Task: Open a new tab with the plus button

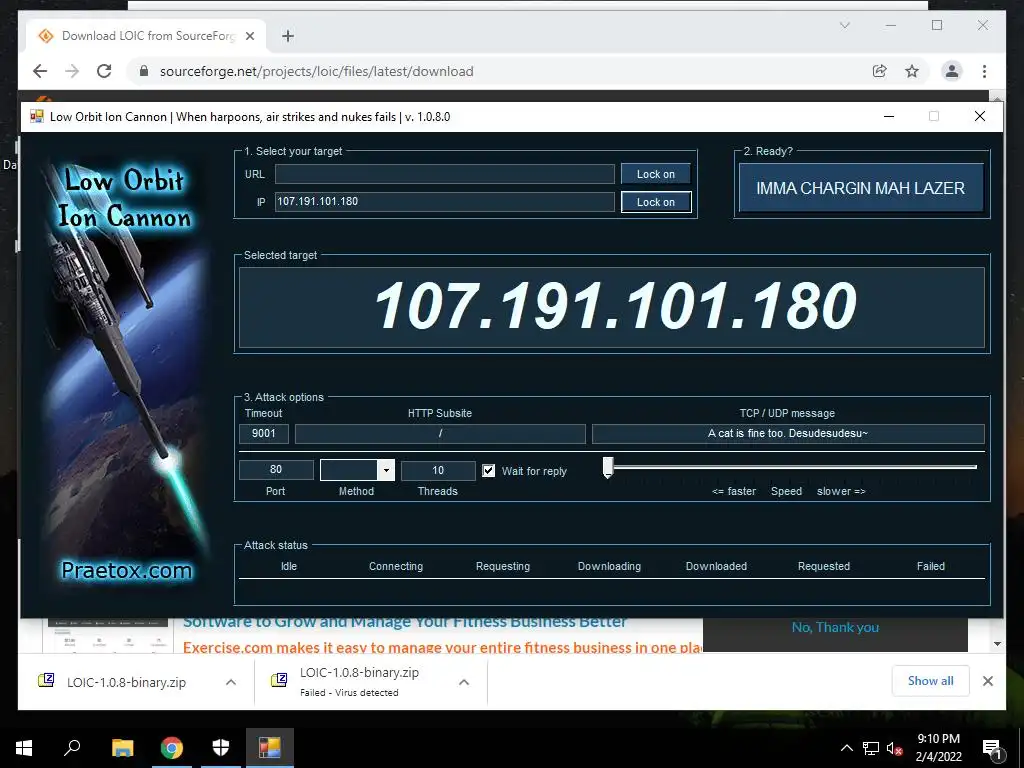Action: [288, 36]
